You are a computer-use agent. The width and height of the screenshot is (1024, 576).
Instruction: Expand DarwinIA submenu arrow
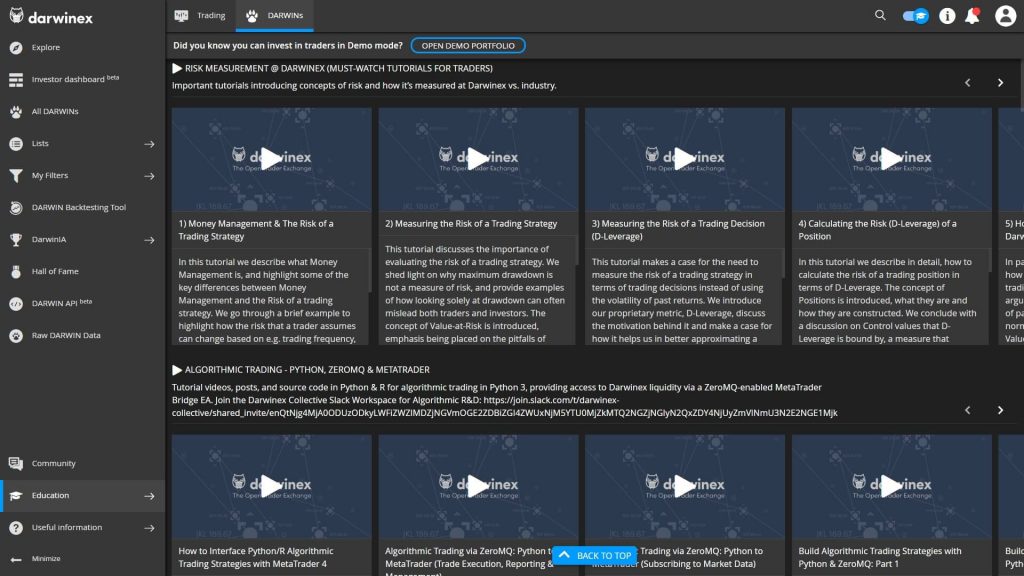(x=150, y=240)
